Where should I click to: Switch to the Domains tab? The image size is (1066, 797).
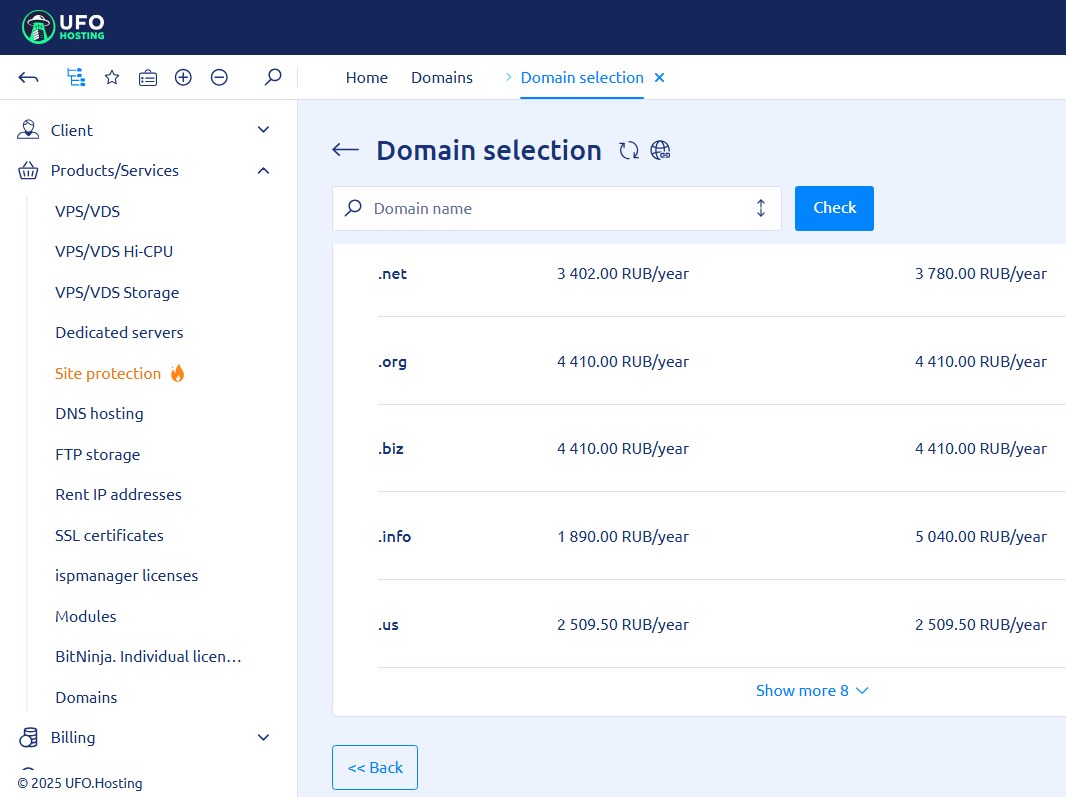pos(442,77)
